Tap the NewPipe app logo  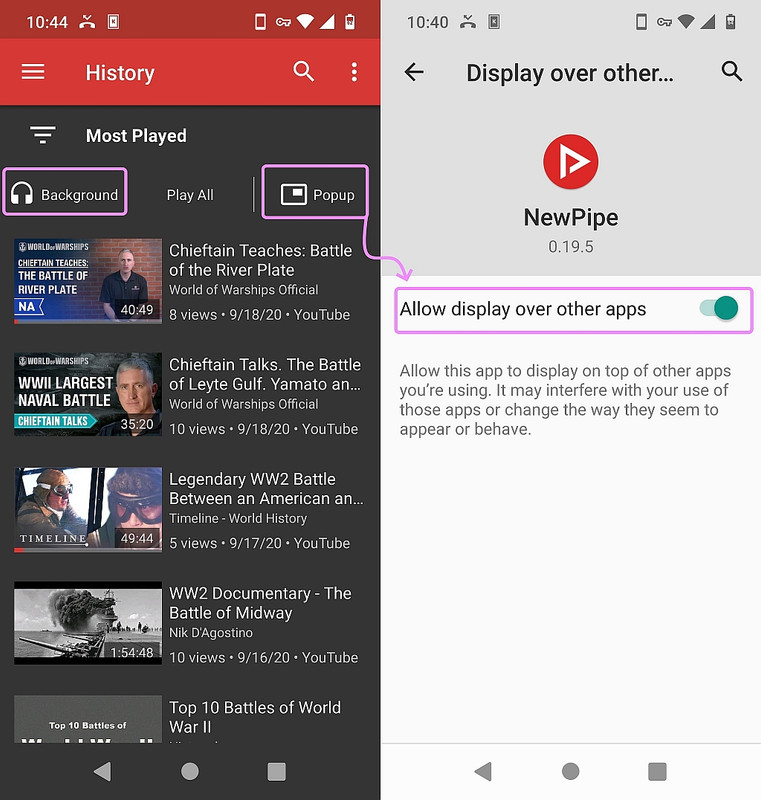tap(570, 162)
